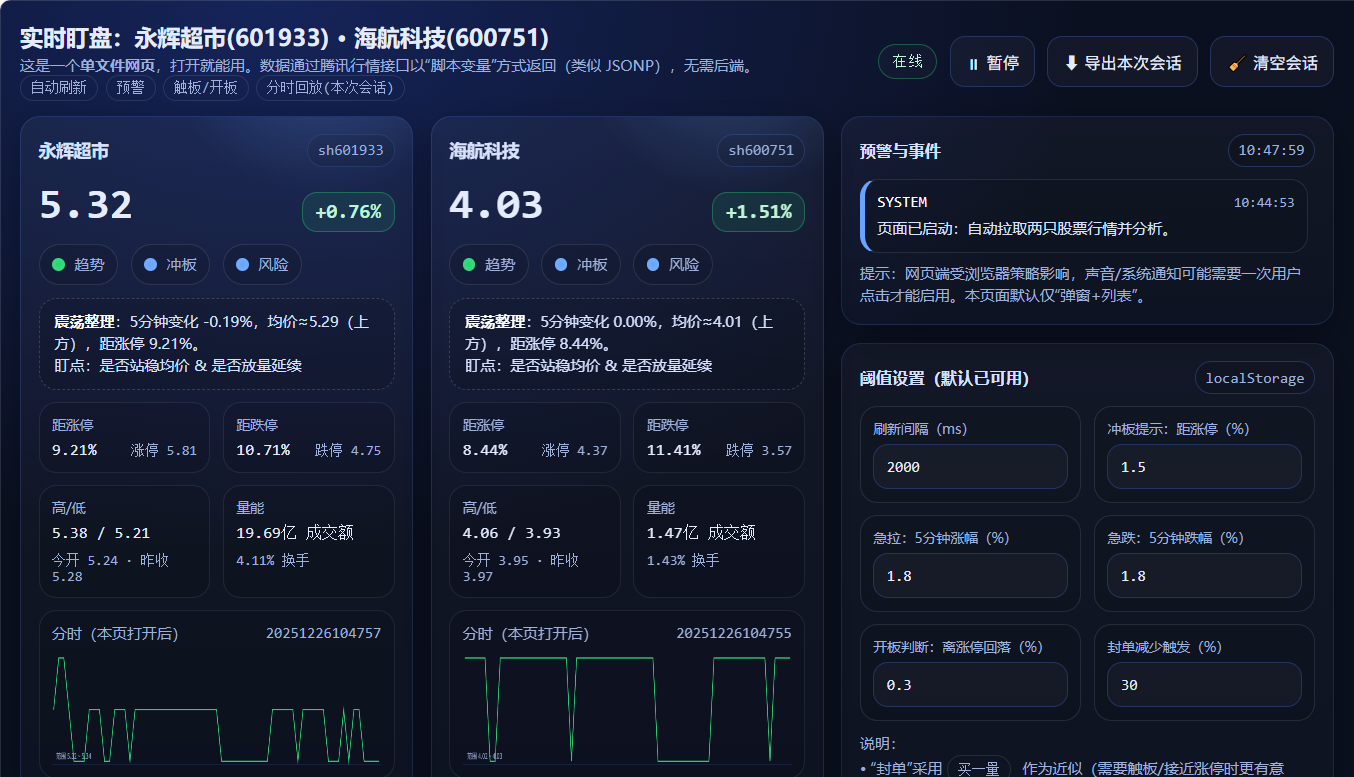Viewport: 1354px width, 777px height.
Task: Click 永辉超市 19.69亿 成交额 value
Action: [x=295, y=533]
